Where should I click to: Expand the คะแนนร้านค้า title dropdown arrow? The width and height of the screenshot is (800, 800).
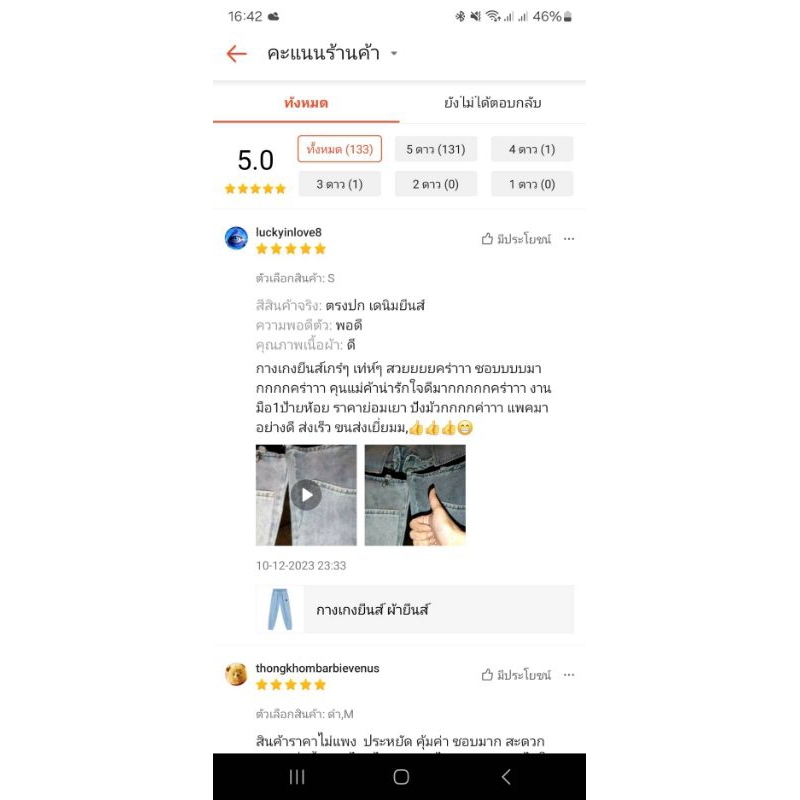394,53
